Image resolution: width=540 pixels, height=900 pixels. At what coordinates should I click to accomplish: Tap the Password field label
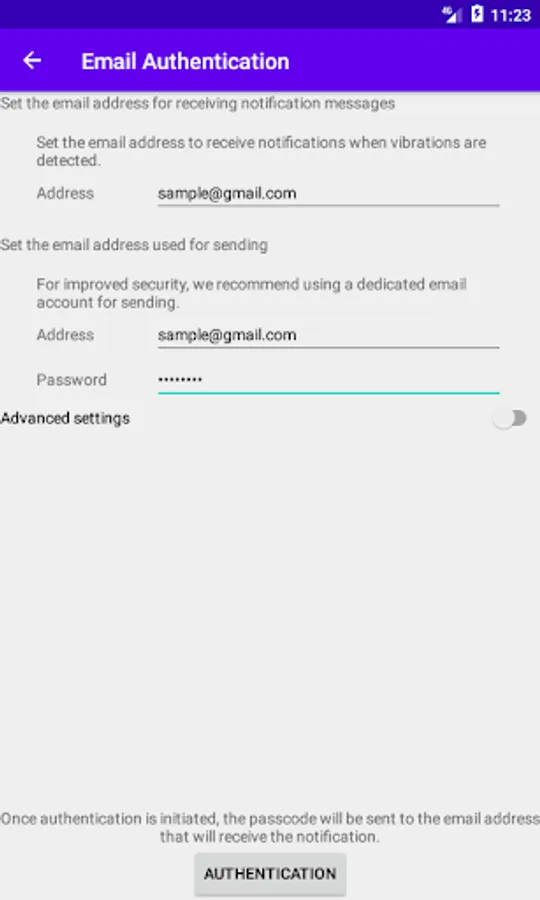pos(72,380)
